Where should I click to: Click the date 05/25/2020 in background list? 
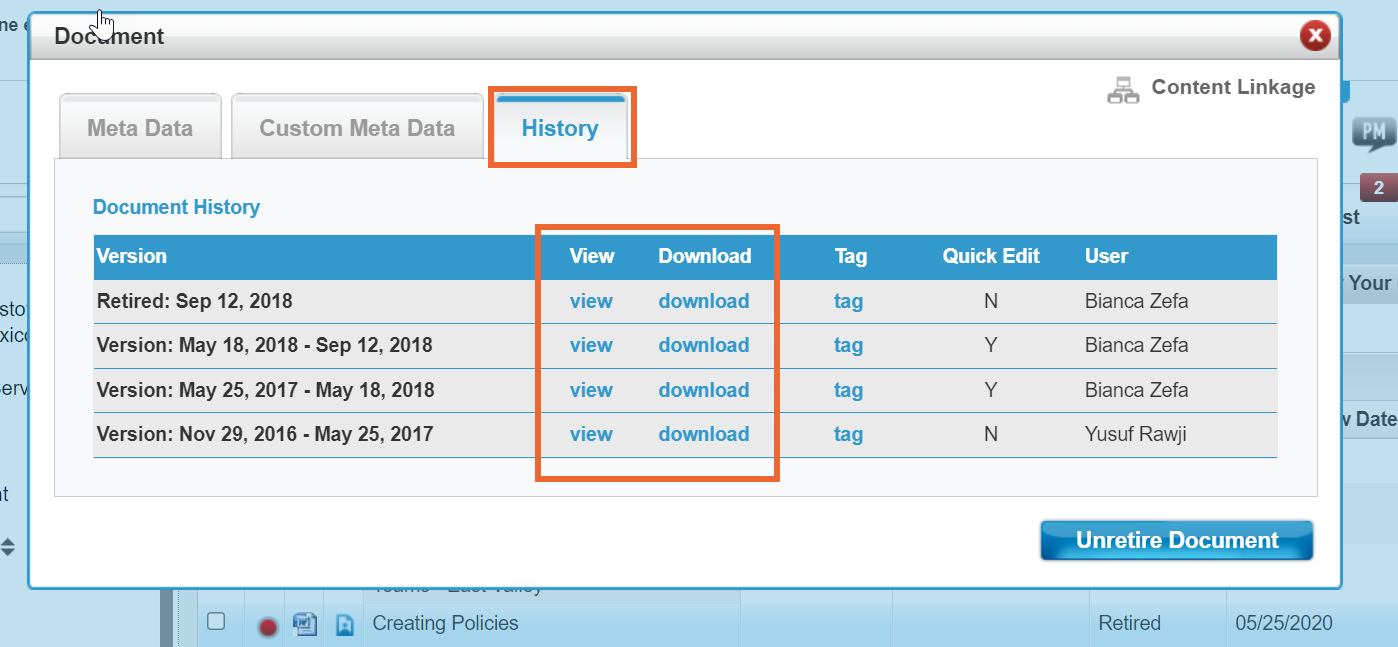pyautogui.click(x=1284, y=623)
